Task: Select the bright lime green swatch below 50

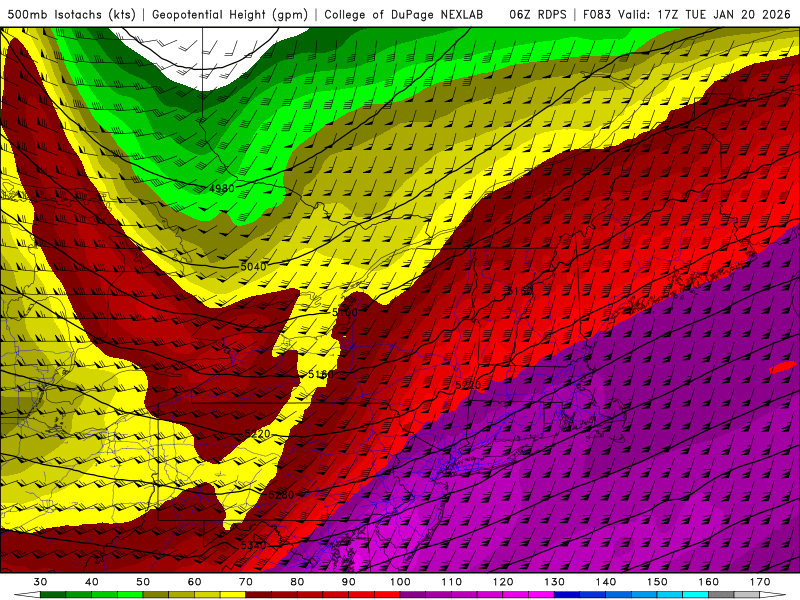Action: 130,595
